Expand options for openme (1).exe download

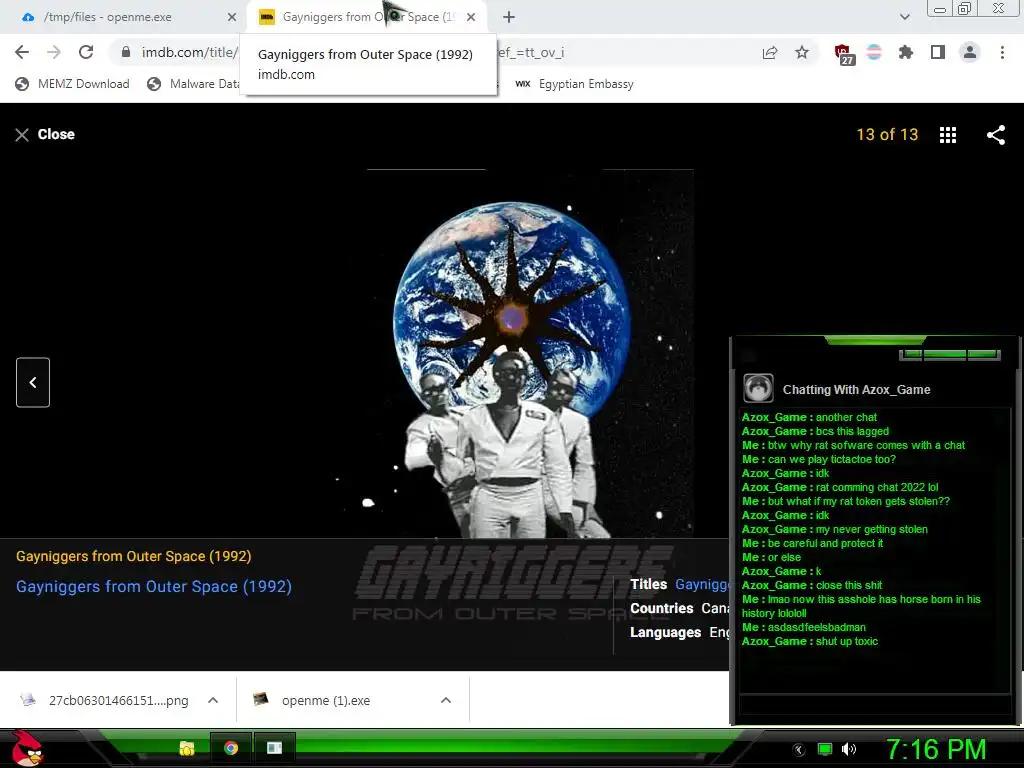[446, 700]
